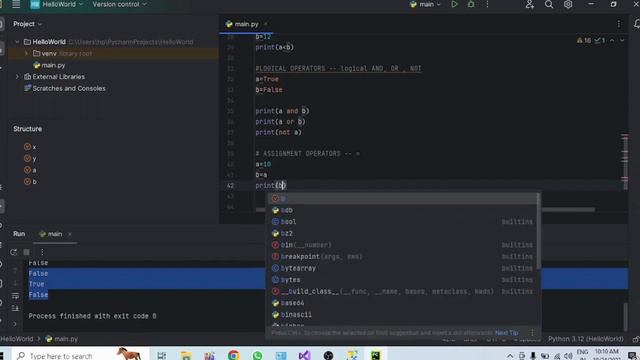This screenshot has height=360, width=640.
Task: Select variable b in Structure panel
Action: [x=30, y=182]
